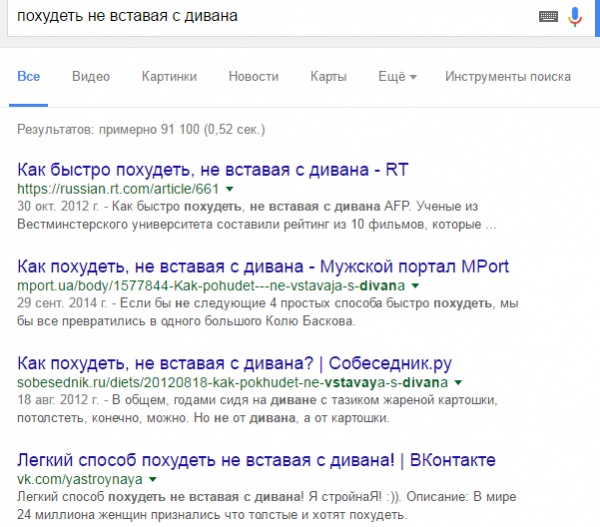Click the sobesednik.ru/diets URL text
Image resolution: width=600 pixels, height=527 pixels.
tap(232, 382)
